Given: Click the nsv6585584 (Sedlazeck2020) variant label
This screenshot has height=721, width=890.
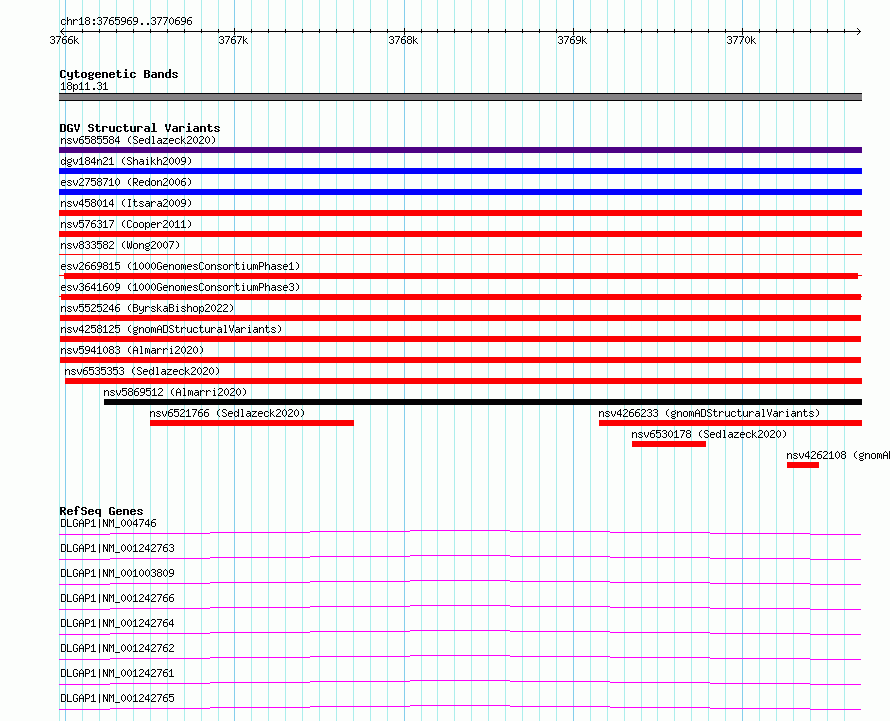Looking at the screenshot, I should (138, 140).
